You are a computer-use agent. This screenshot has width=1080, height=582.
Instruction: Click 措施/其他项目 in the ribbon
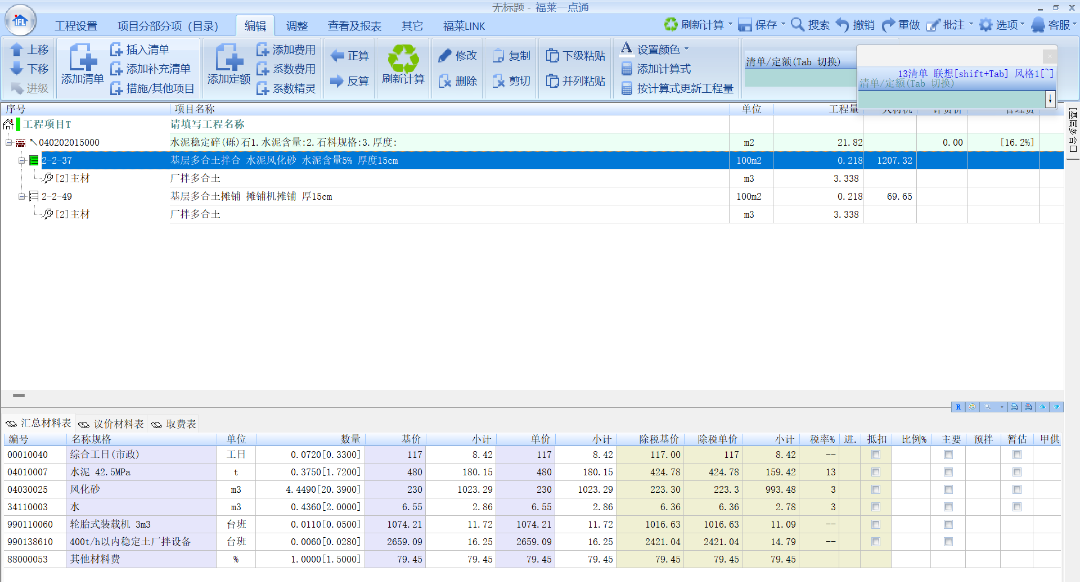152,88
